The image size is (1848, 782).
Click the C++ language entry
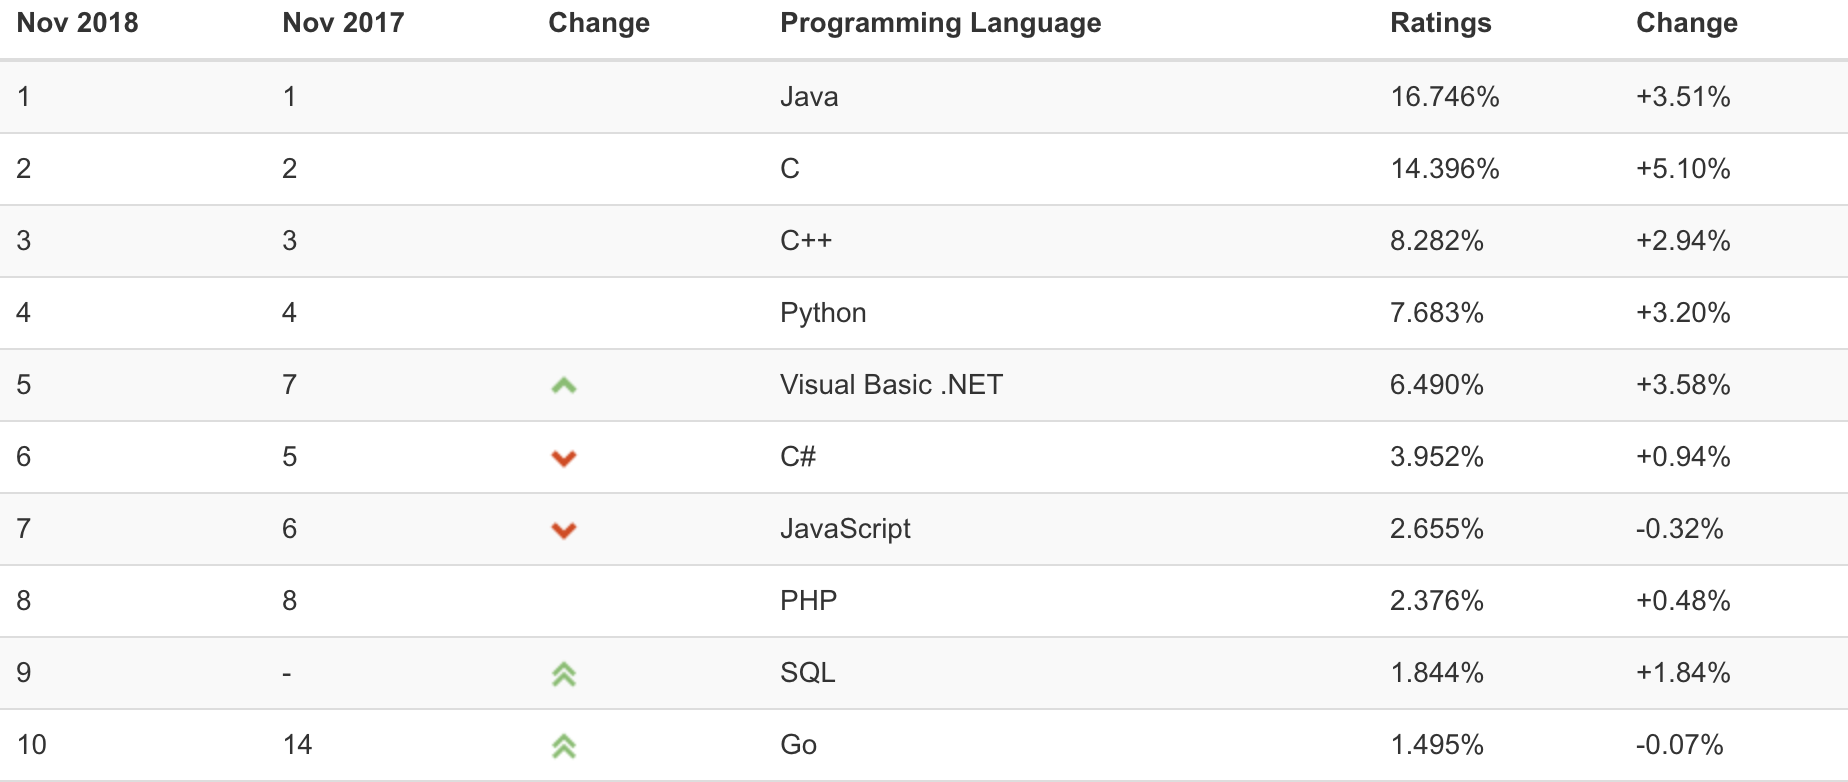click(x=805, y=241)
